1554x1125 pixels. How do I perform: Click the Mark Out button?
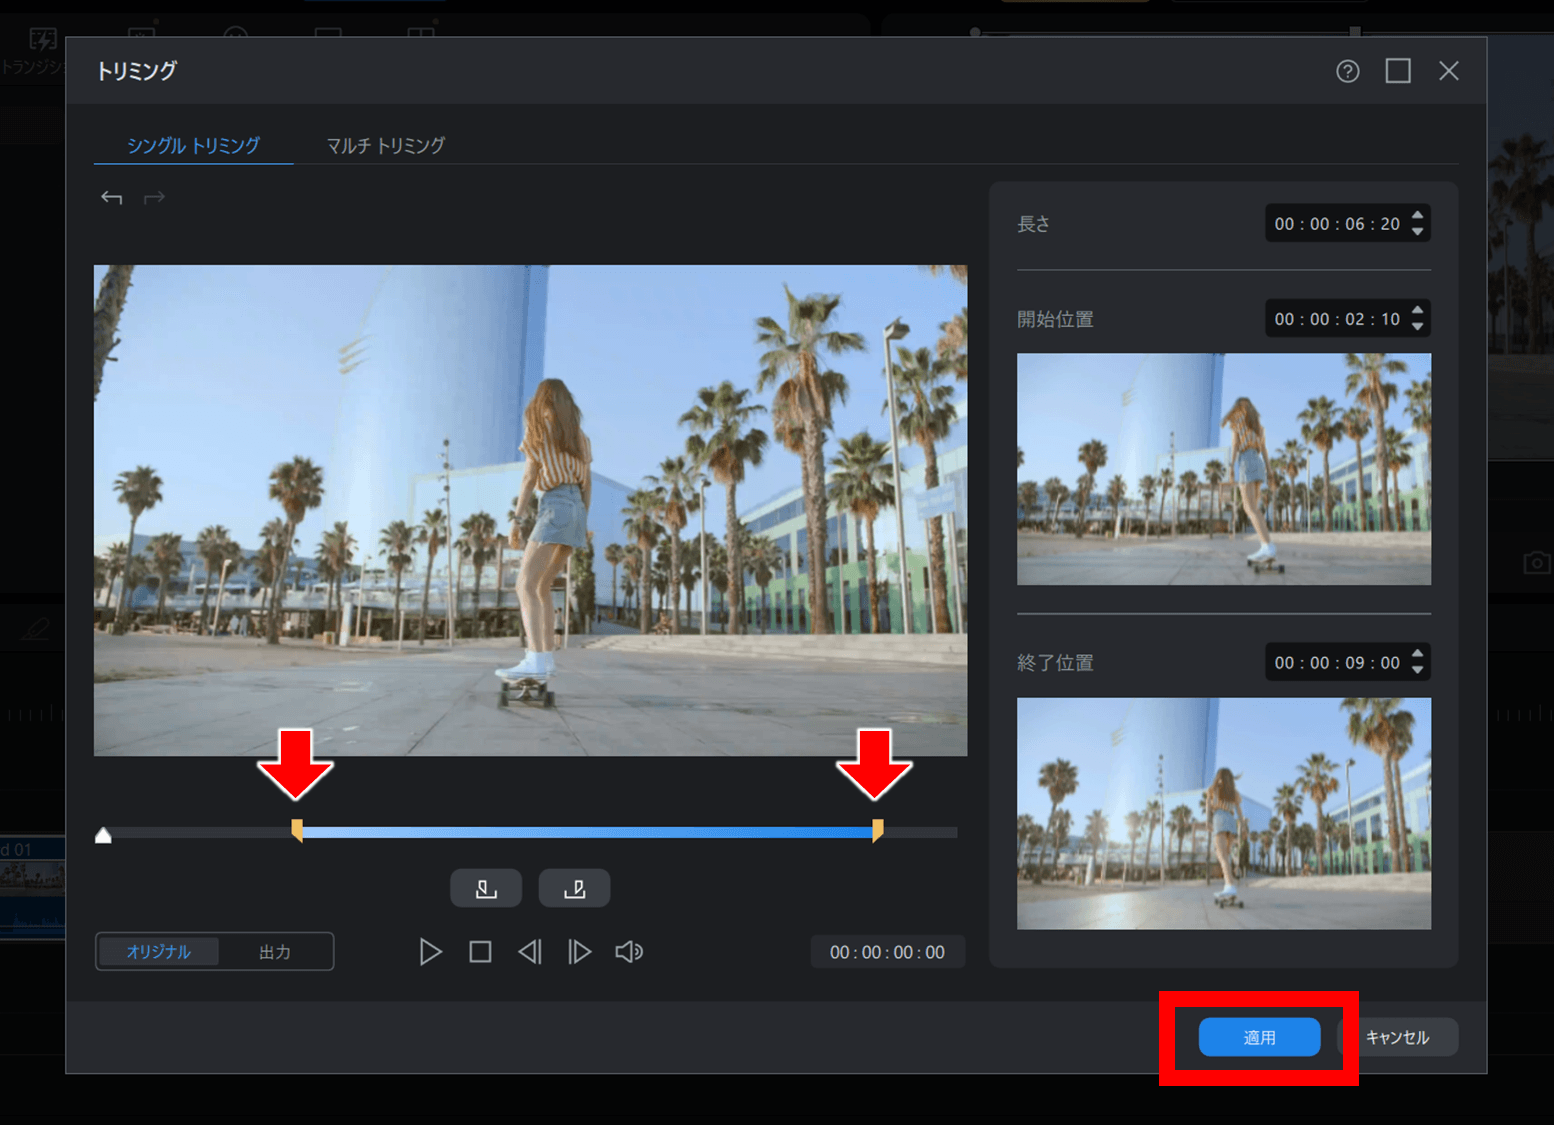(x=574, y=888)
